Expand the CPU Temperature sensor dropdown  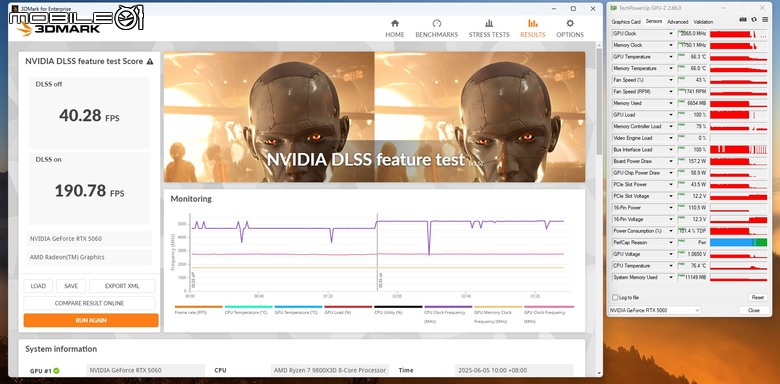click(671, 266)
